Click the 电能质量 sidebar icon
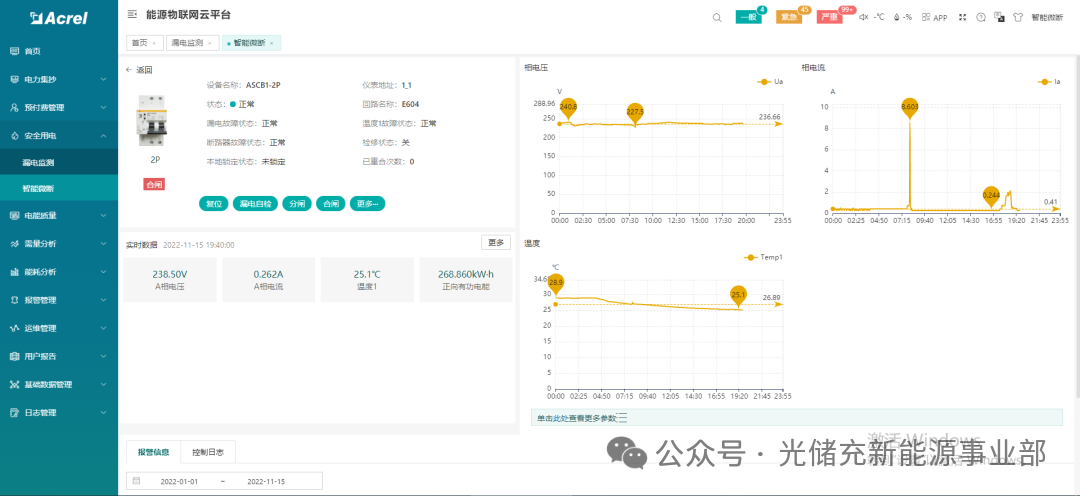The width and height of the screenshot is (1080, 496). click(x=14, y=216)
